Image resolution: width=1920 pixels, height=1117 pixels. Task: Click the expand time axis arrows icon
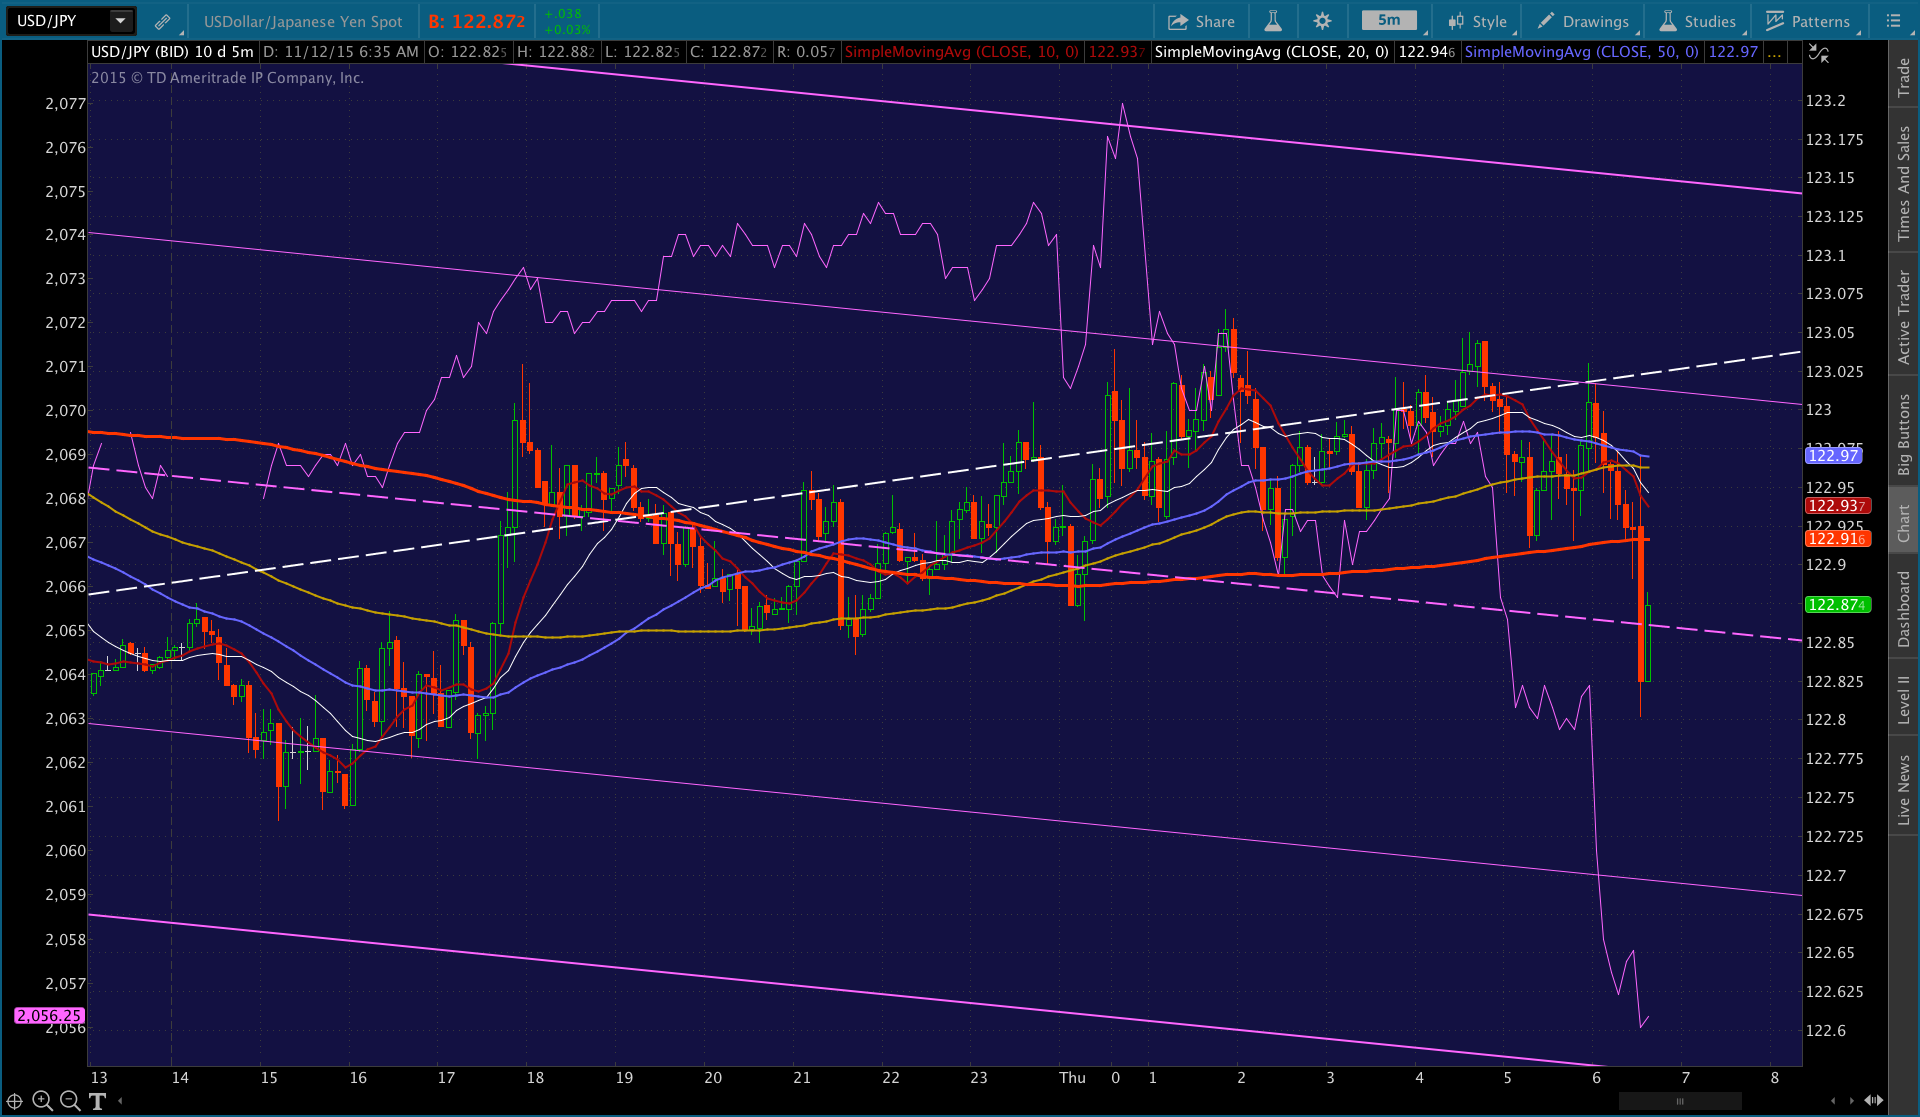[1873, 1101]
